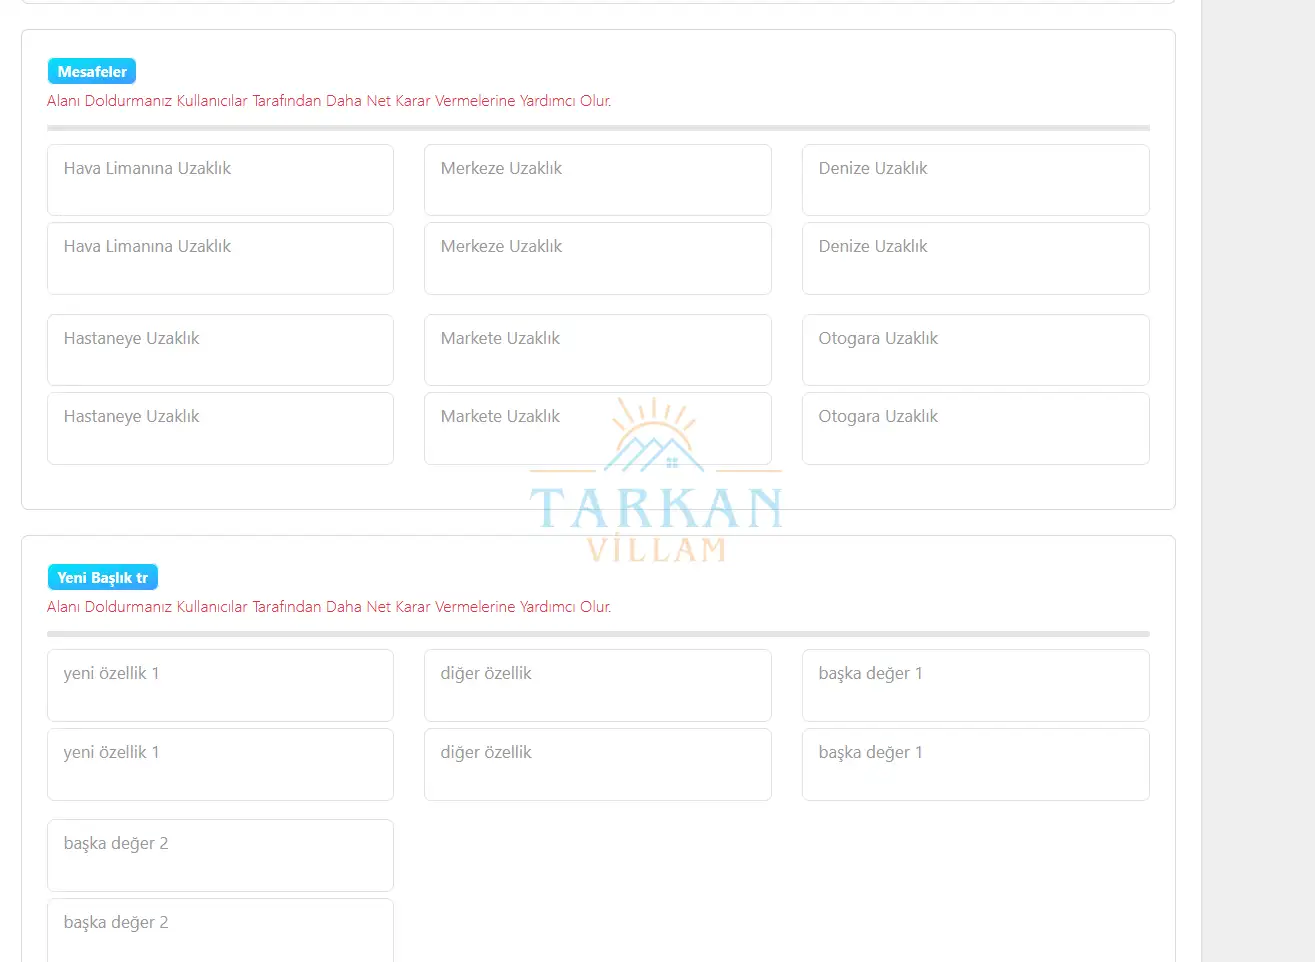1315x962 pixels.
Task: Click the upper başka değer 1 field
Action: 975,685
